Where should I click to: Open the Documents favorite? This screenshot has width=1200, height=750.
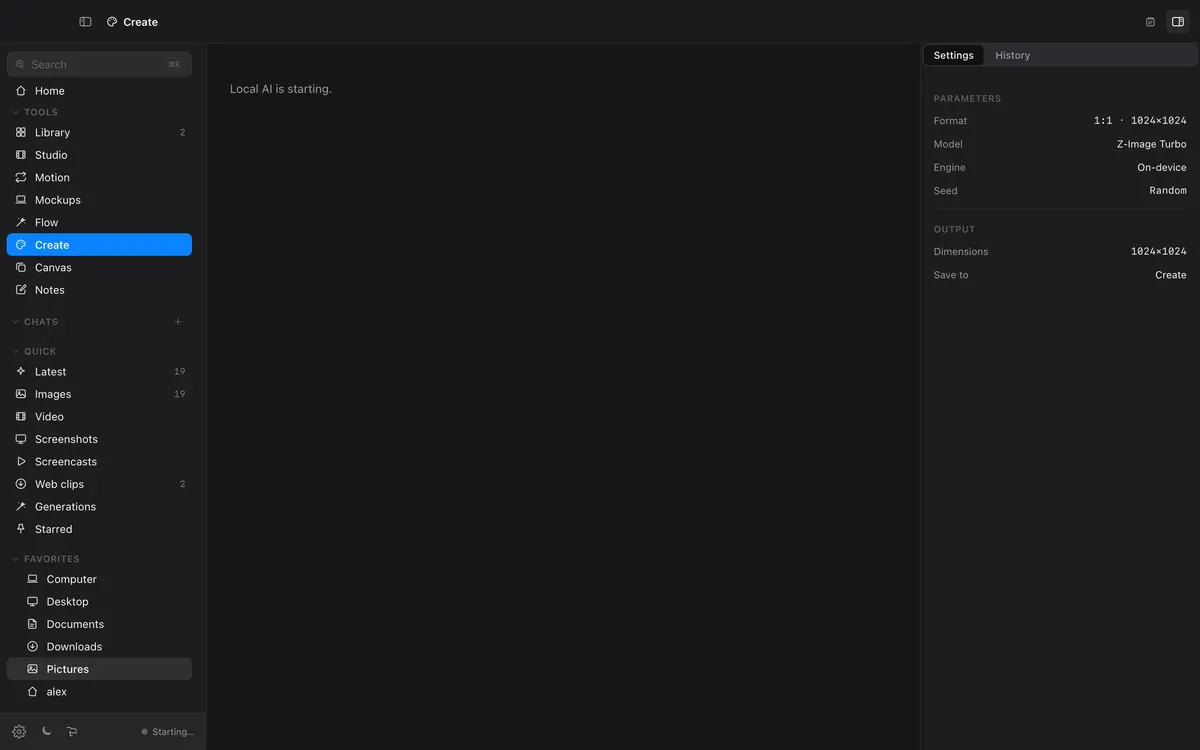[99, 624]
